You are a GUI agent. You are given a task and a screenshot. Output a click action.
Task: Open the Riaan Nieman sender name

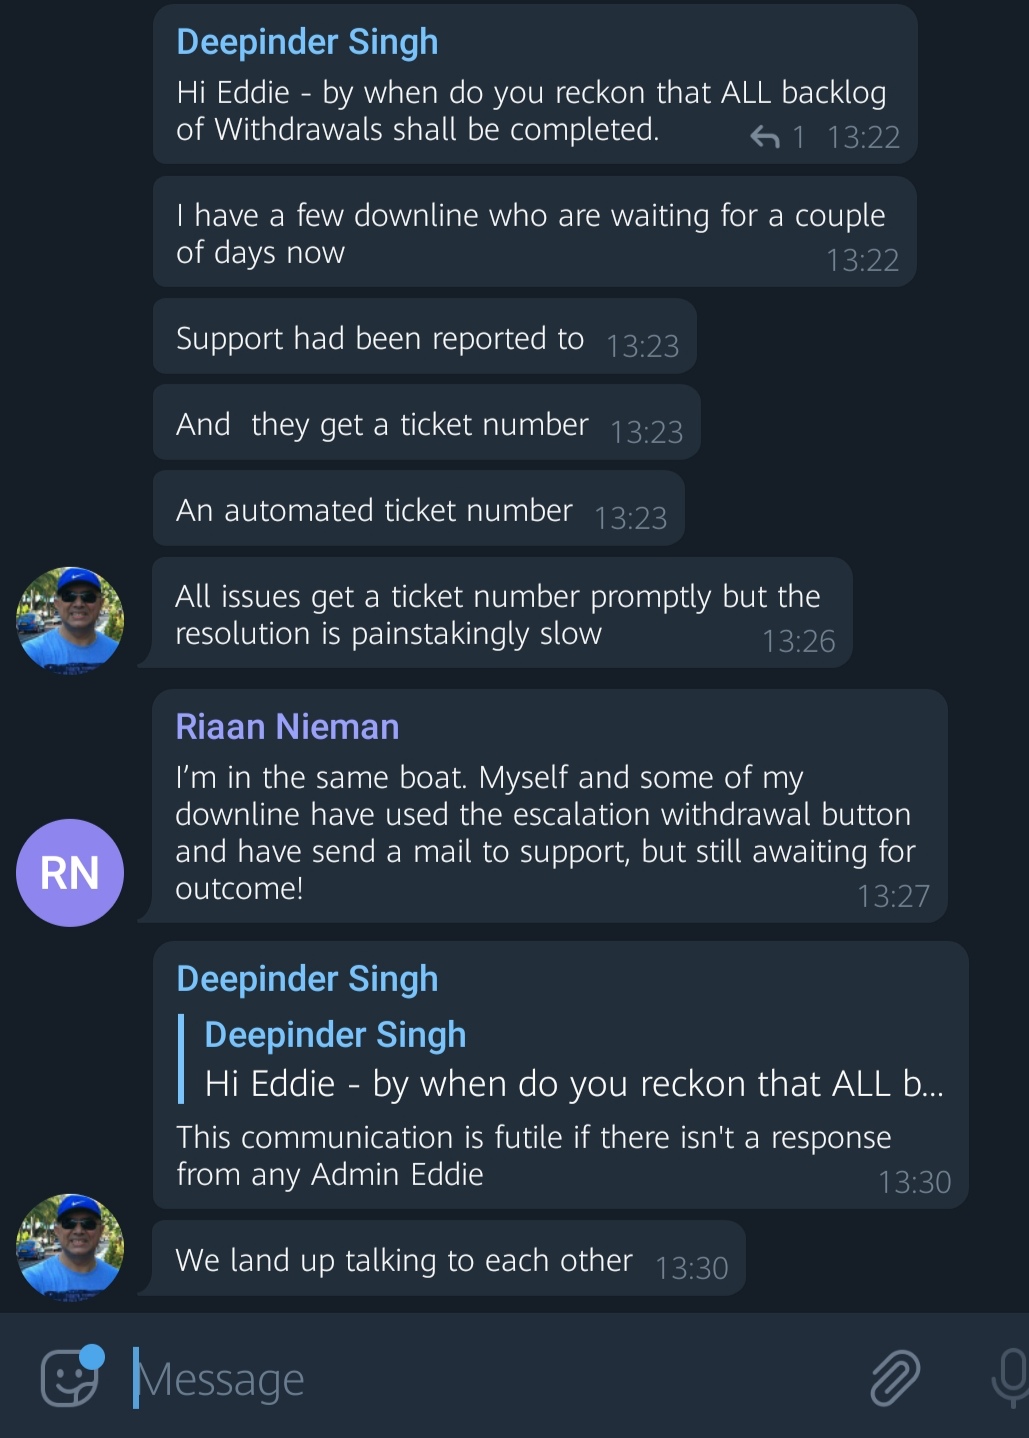coord(287,727)
